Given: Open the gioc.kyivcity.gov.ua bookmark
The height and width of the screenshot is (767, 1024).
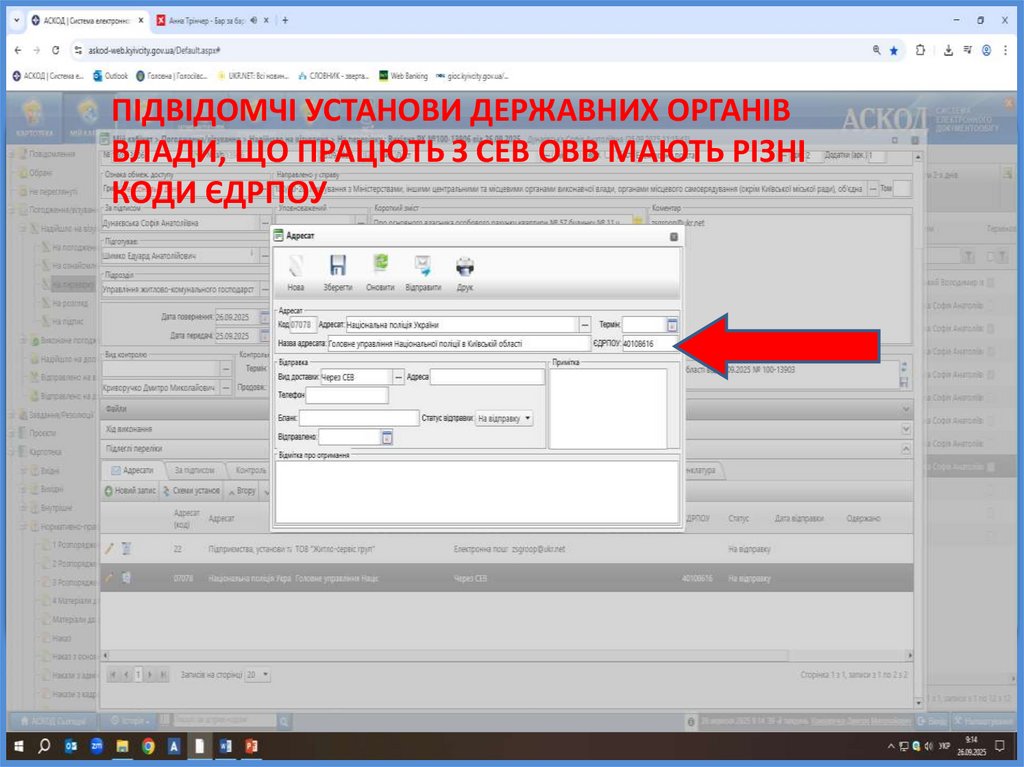Looking at the screenshot, I should (472, 76).
